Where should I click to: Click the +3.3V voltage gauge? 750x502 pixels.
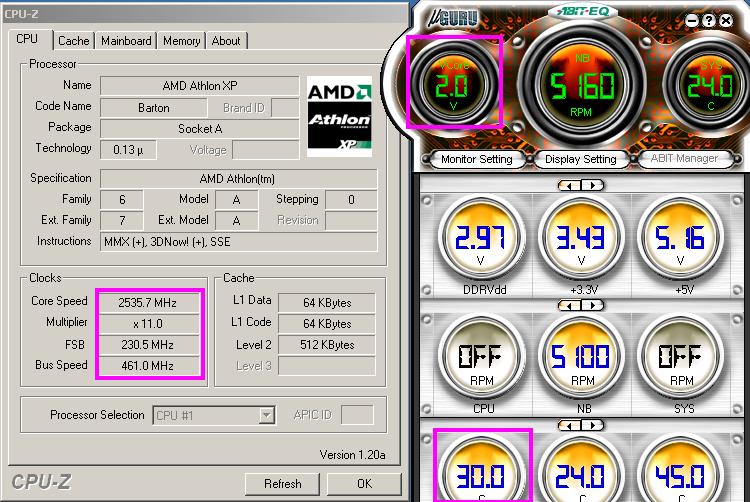click(581, 240)
